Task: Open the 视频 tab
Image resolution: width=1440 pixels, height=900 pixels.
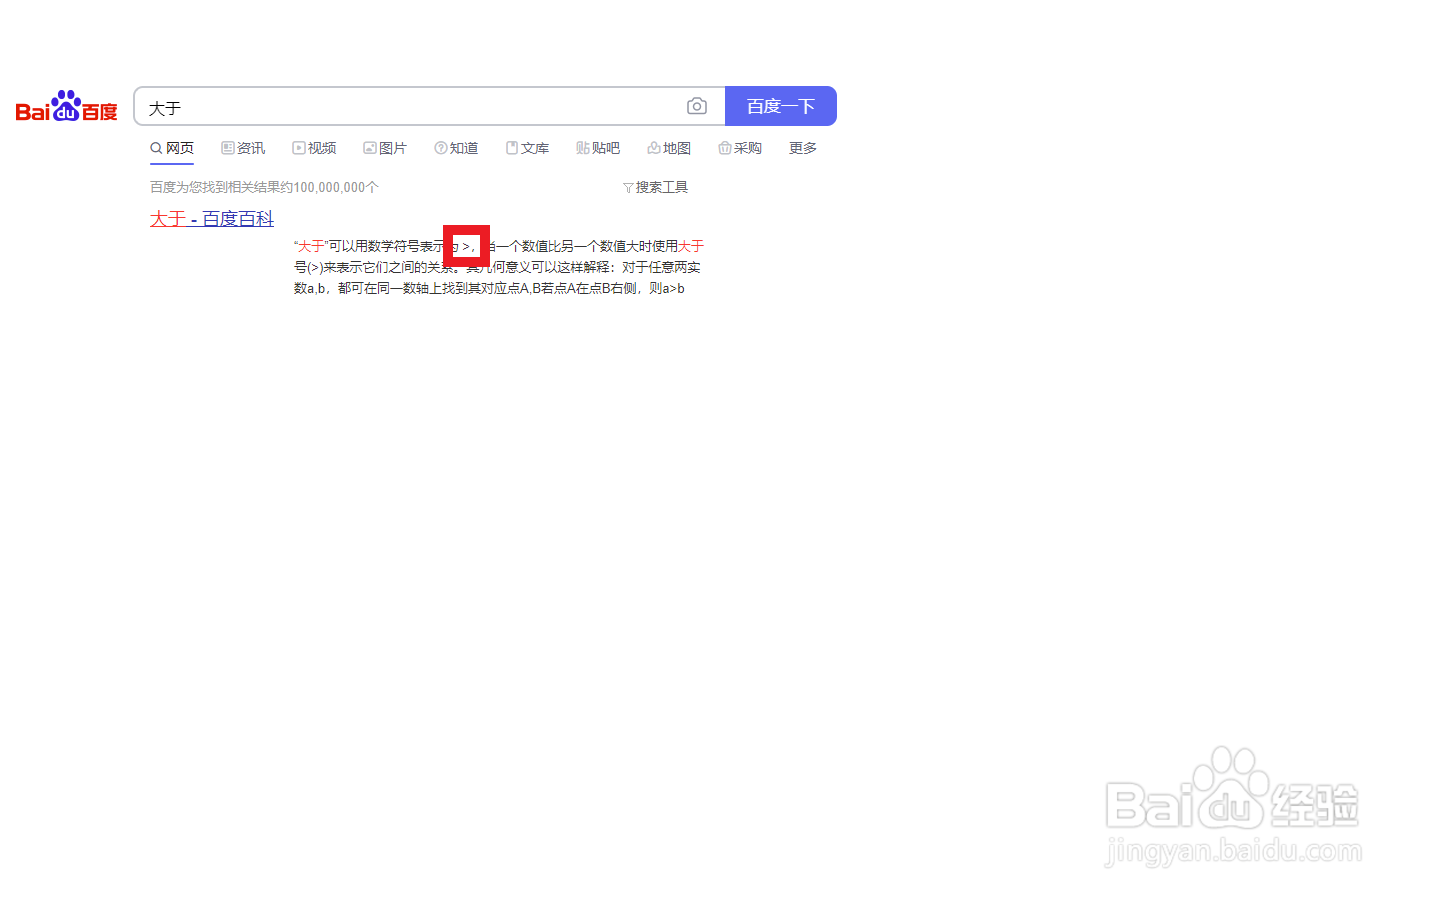Action: tap(314, 148)
